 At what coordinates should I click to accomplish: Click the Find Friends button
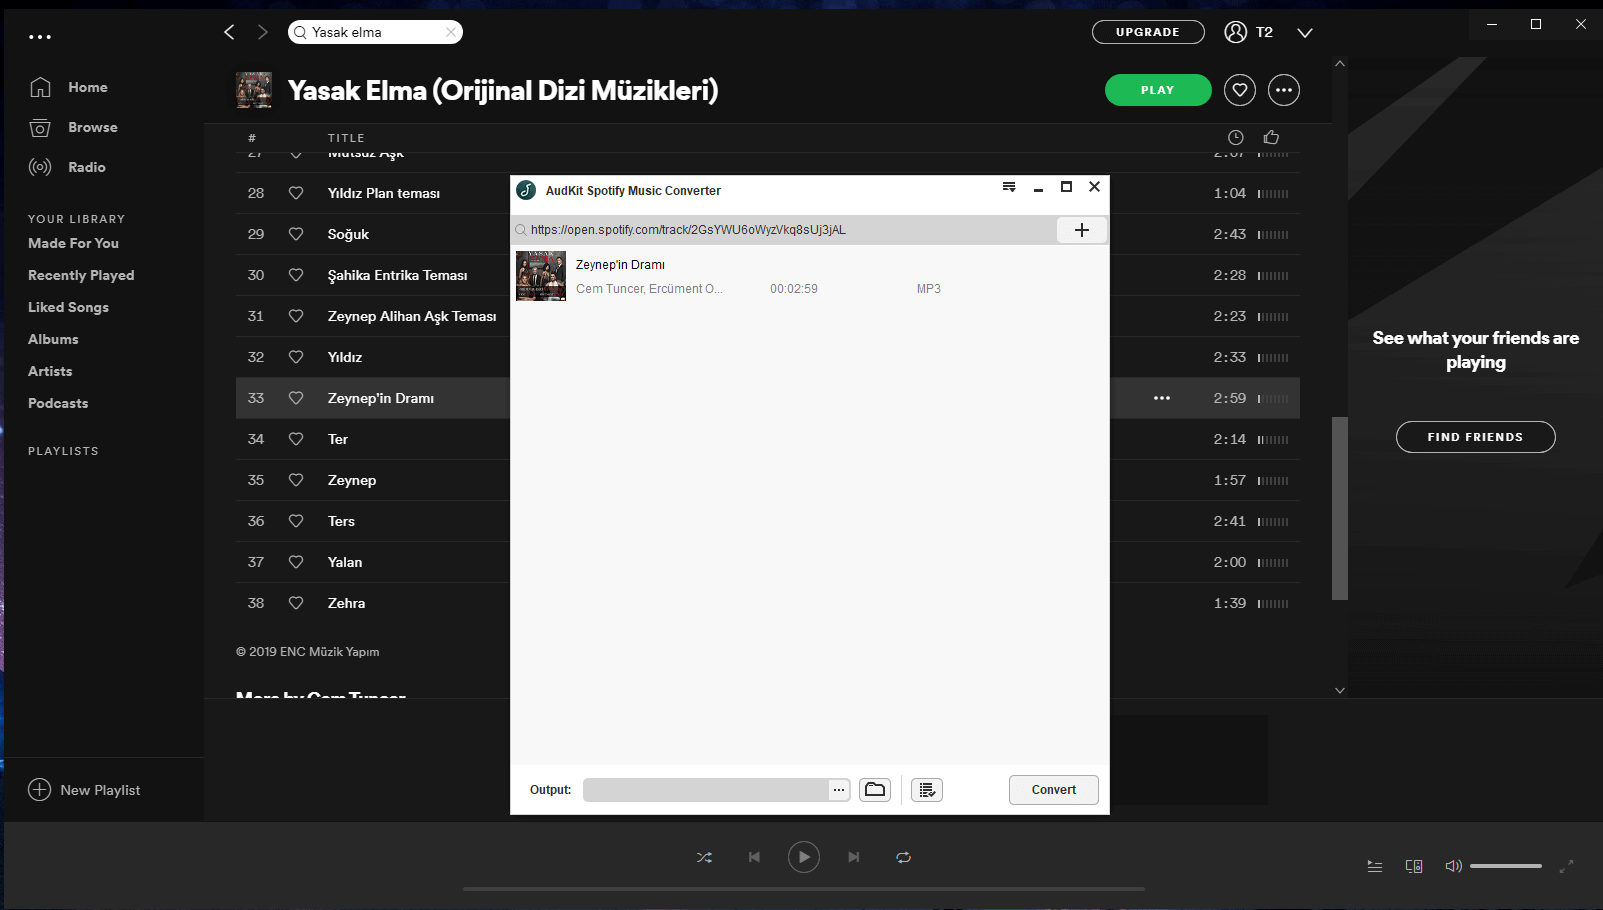click(x=1475, y=437)
